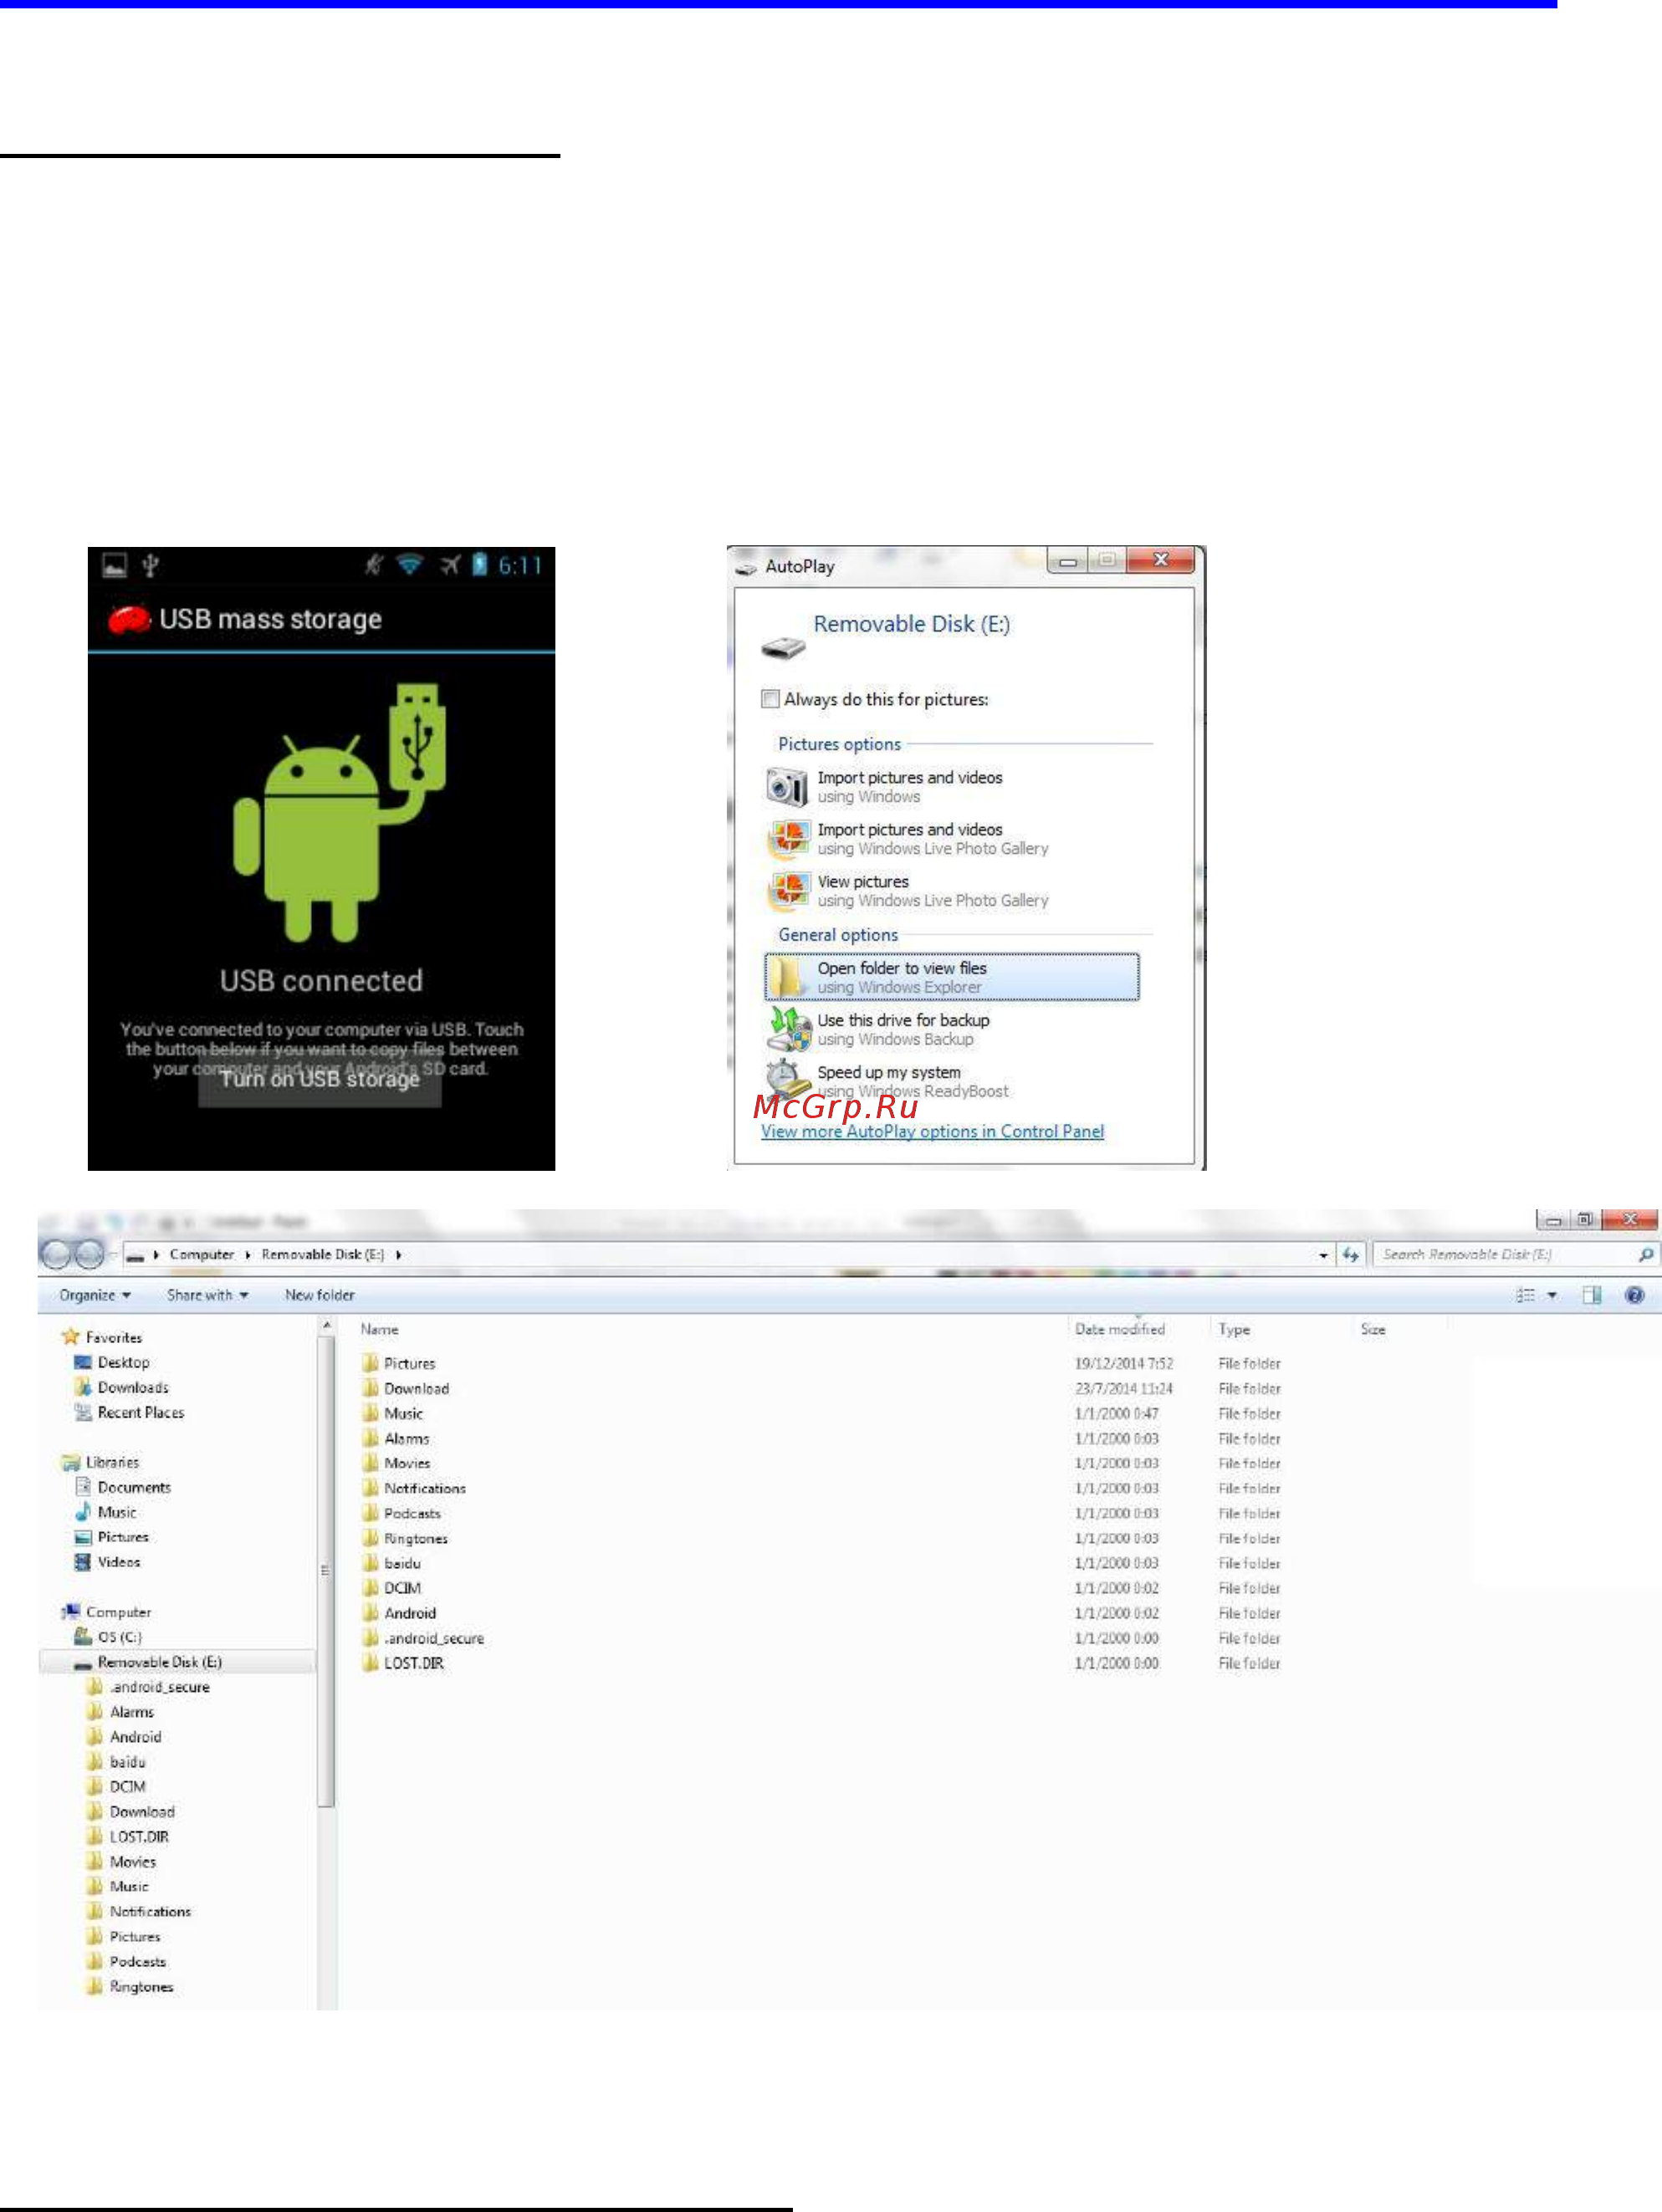This screenshot has width=1662, height=2212.
Task: Open the view options dropdown arrow
Action: (1552, 1295)
